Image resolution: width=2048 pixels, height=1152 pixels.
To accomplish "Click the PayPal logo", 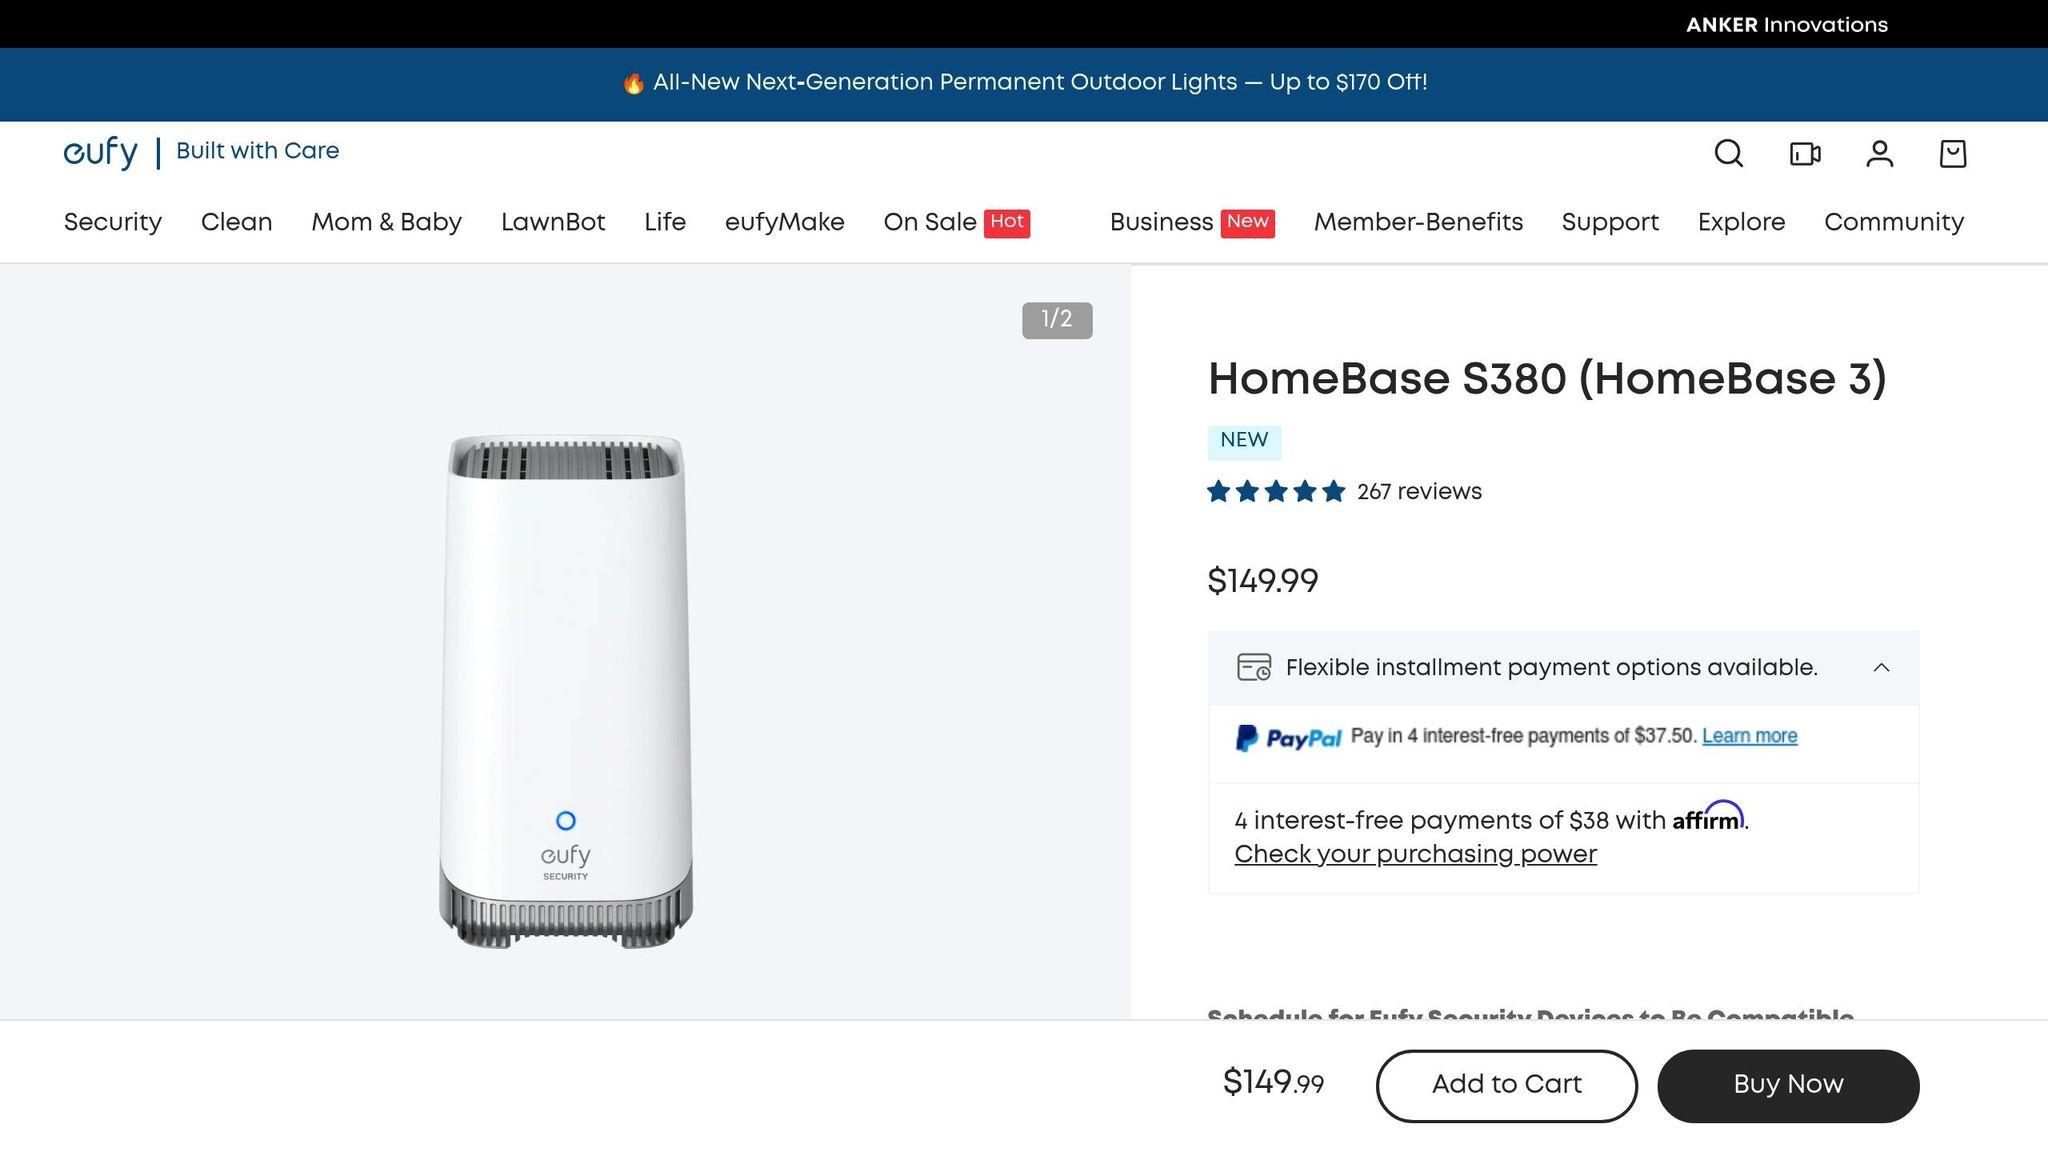I will click(1288, 738).
